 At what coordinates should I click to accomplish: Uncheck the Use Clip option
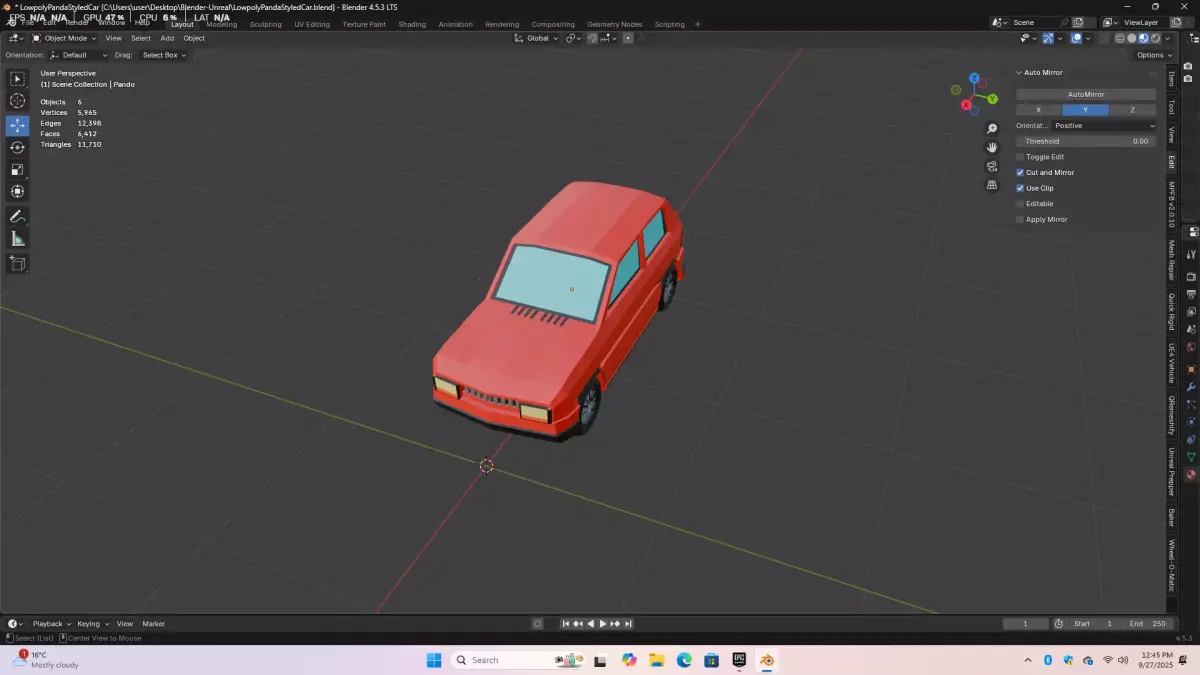point(1020,188)
